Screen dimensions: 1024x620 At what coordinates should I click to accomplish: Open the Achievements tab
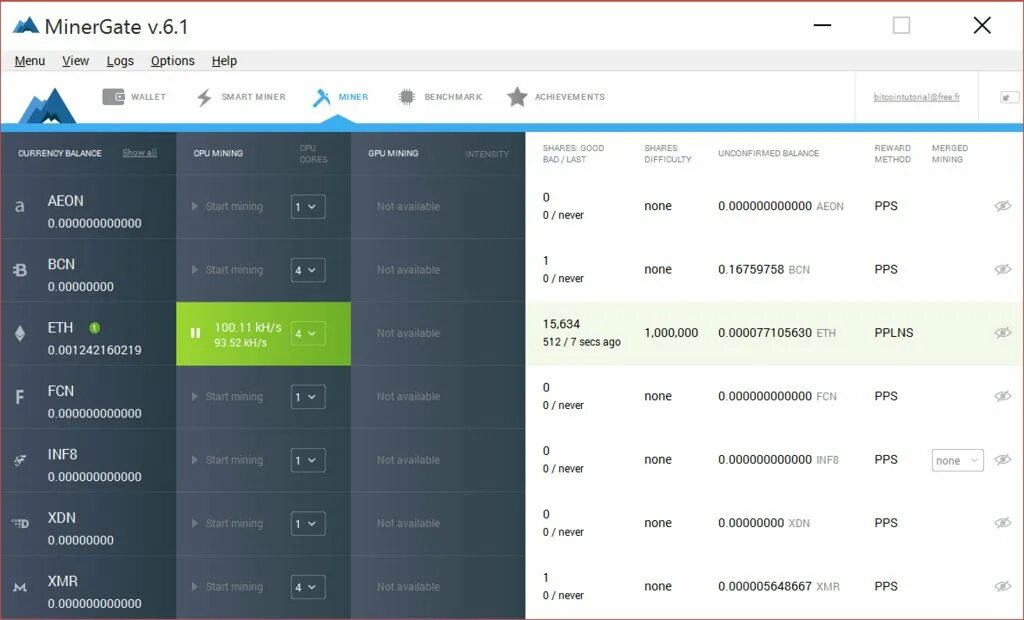tap(556, 97)
